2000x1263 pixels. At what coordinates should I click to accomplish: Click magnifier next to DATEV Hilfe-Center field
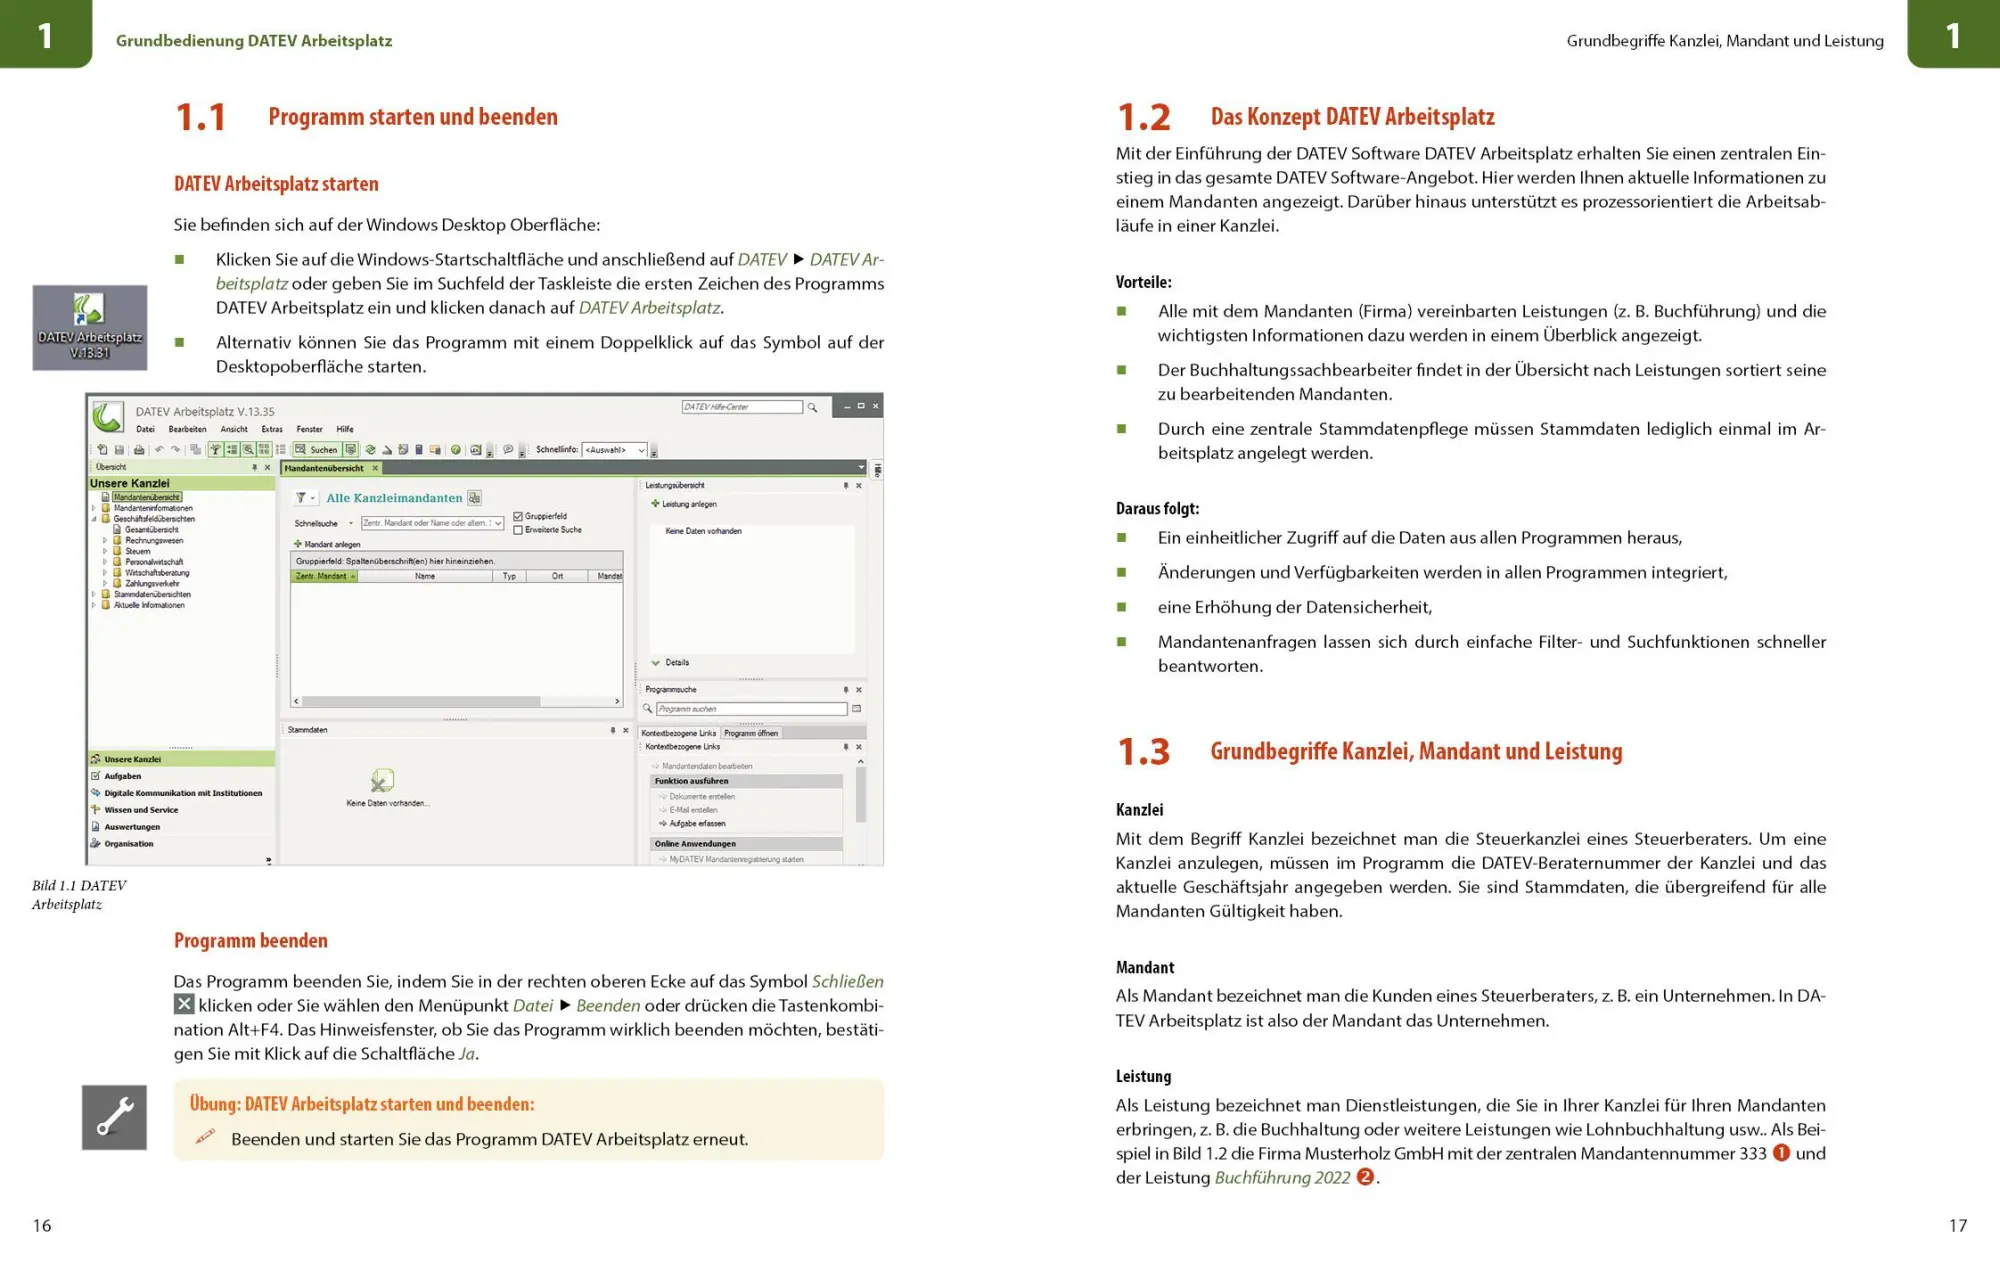point(812,407)
